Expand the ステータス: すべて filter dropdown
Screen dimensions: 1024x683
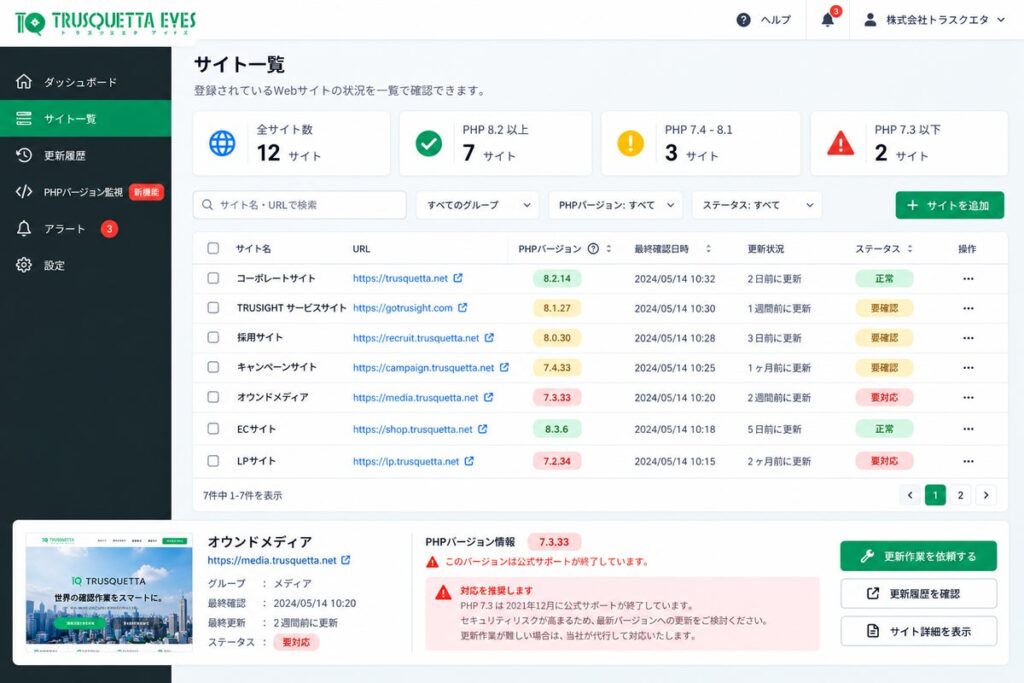[757, 205]
